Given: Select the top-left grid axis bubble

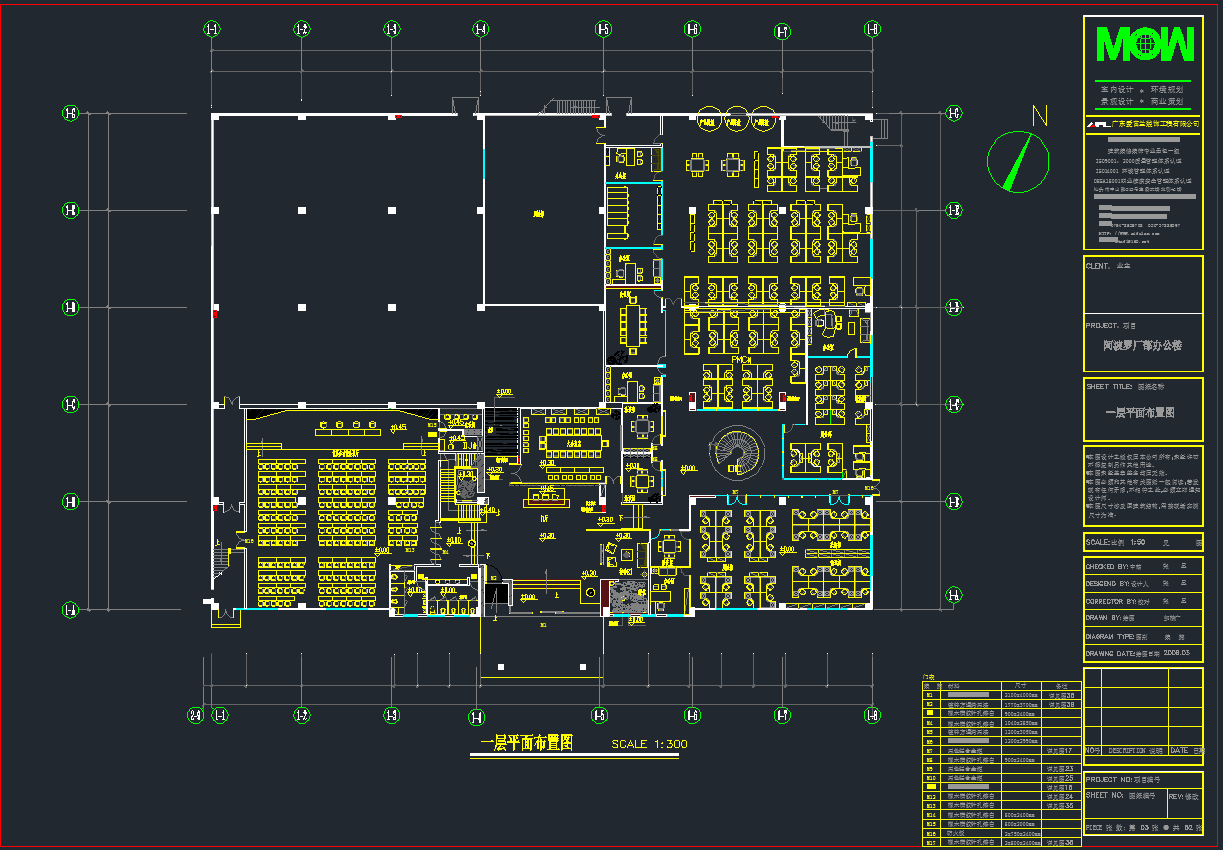Looking at the screenshot, I should coord(212,29).
